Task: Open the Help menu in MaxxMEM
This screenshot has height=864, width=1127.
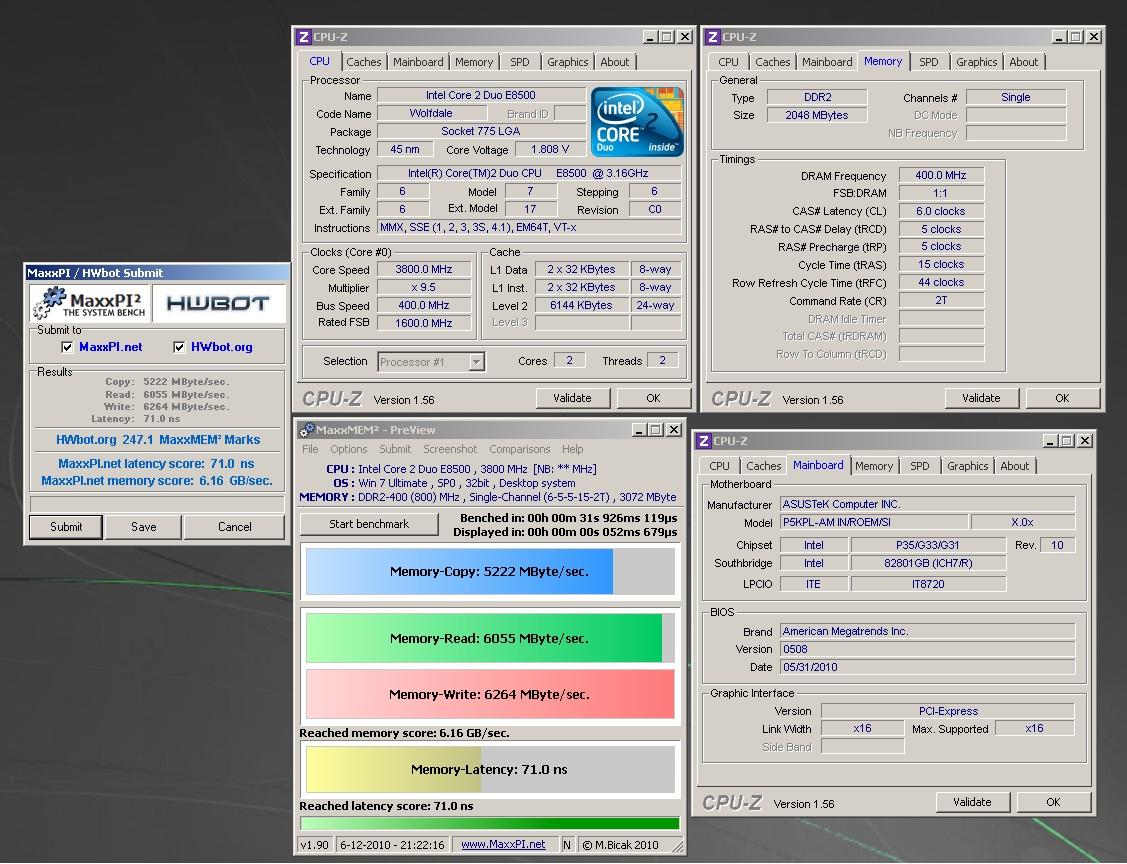Action: click(x=573, y=449)
